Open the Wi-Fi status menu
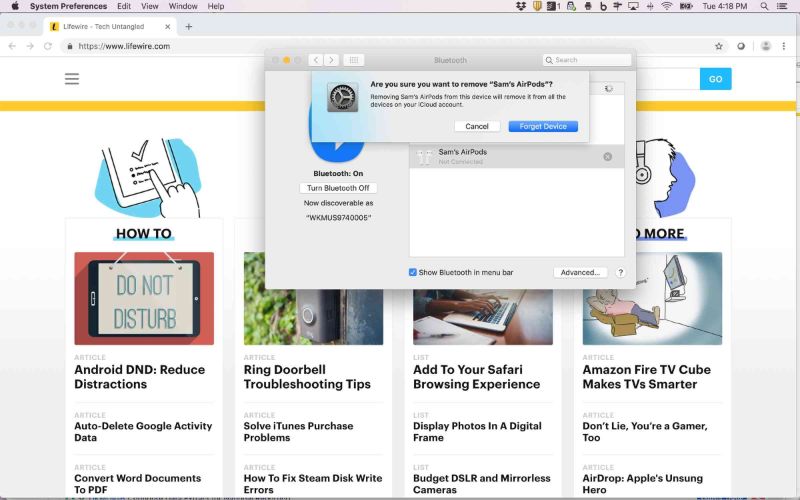800x500 pixels. pyautogui.click(x=666, y=6)
